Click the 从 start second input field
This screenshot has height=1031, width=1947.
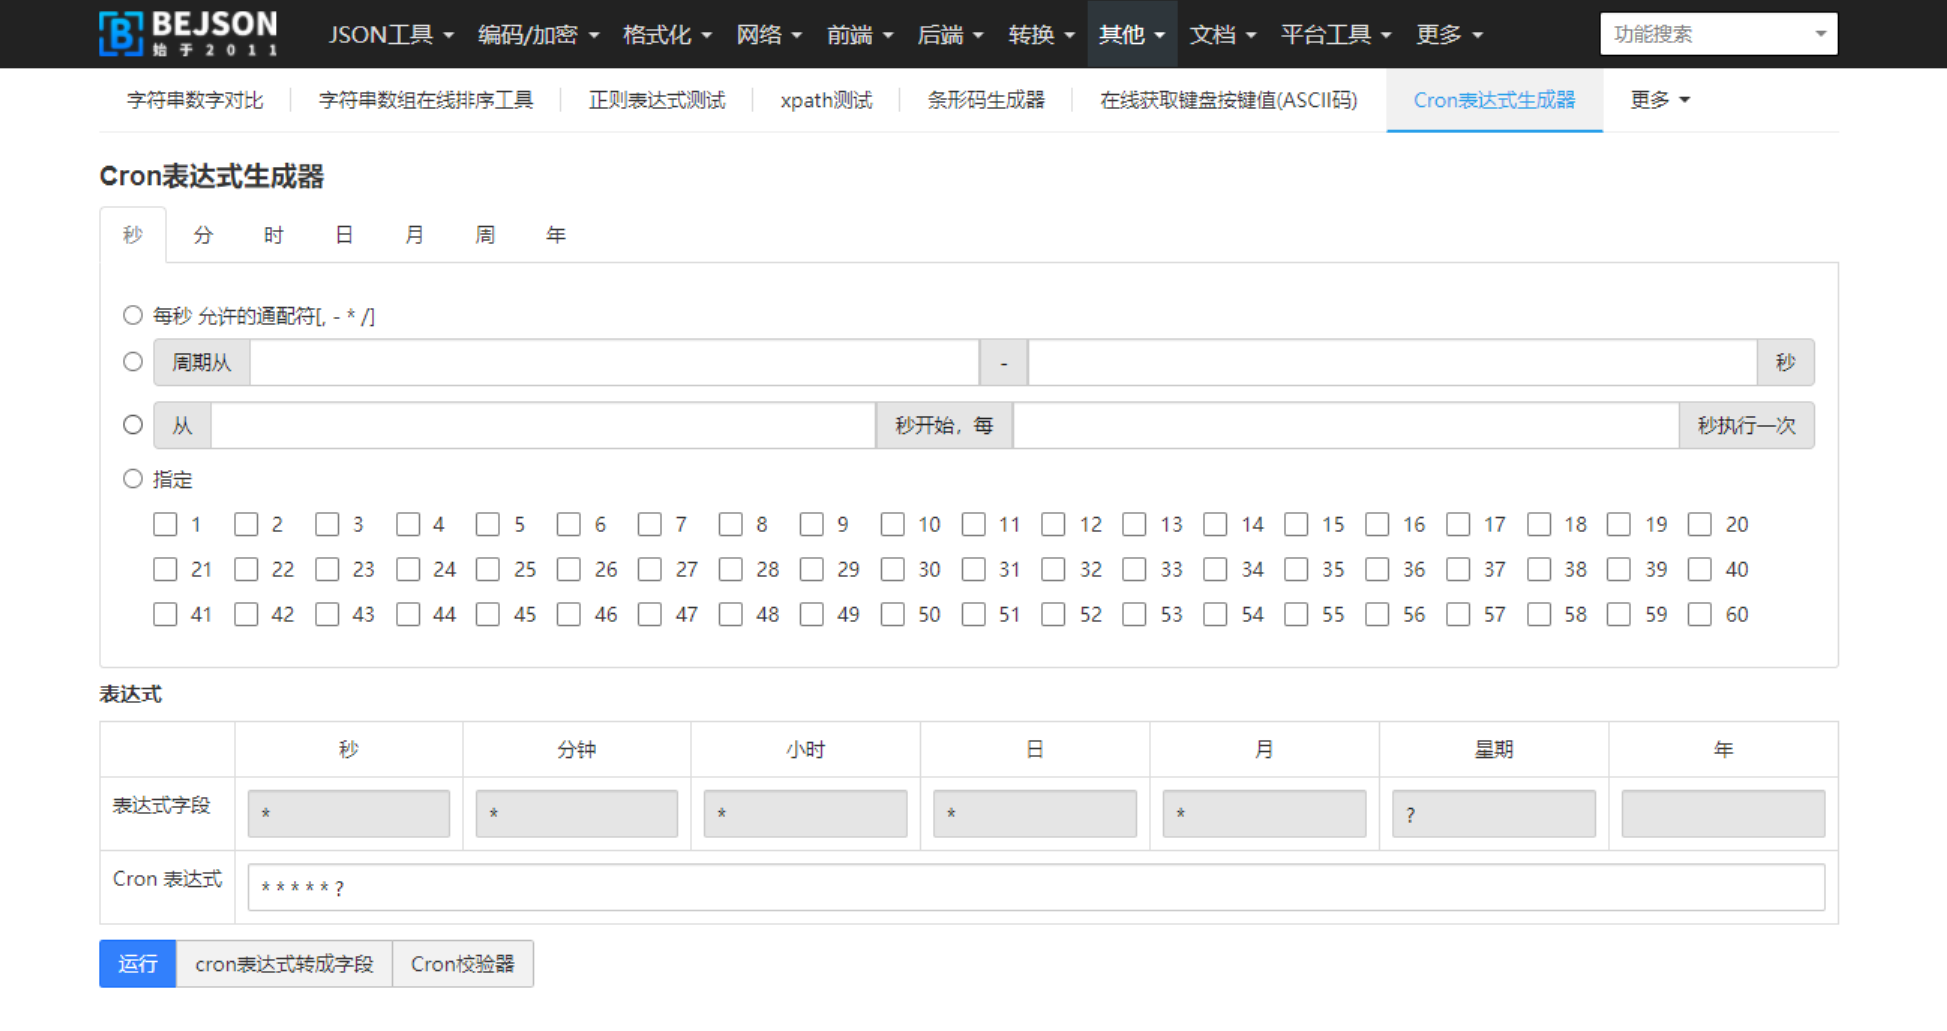click(x=543, y=425)
